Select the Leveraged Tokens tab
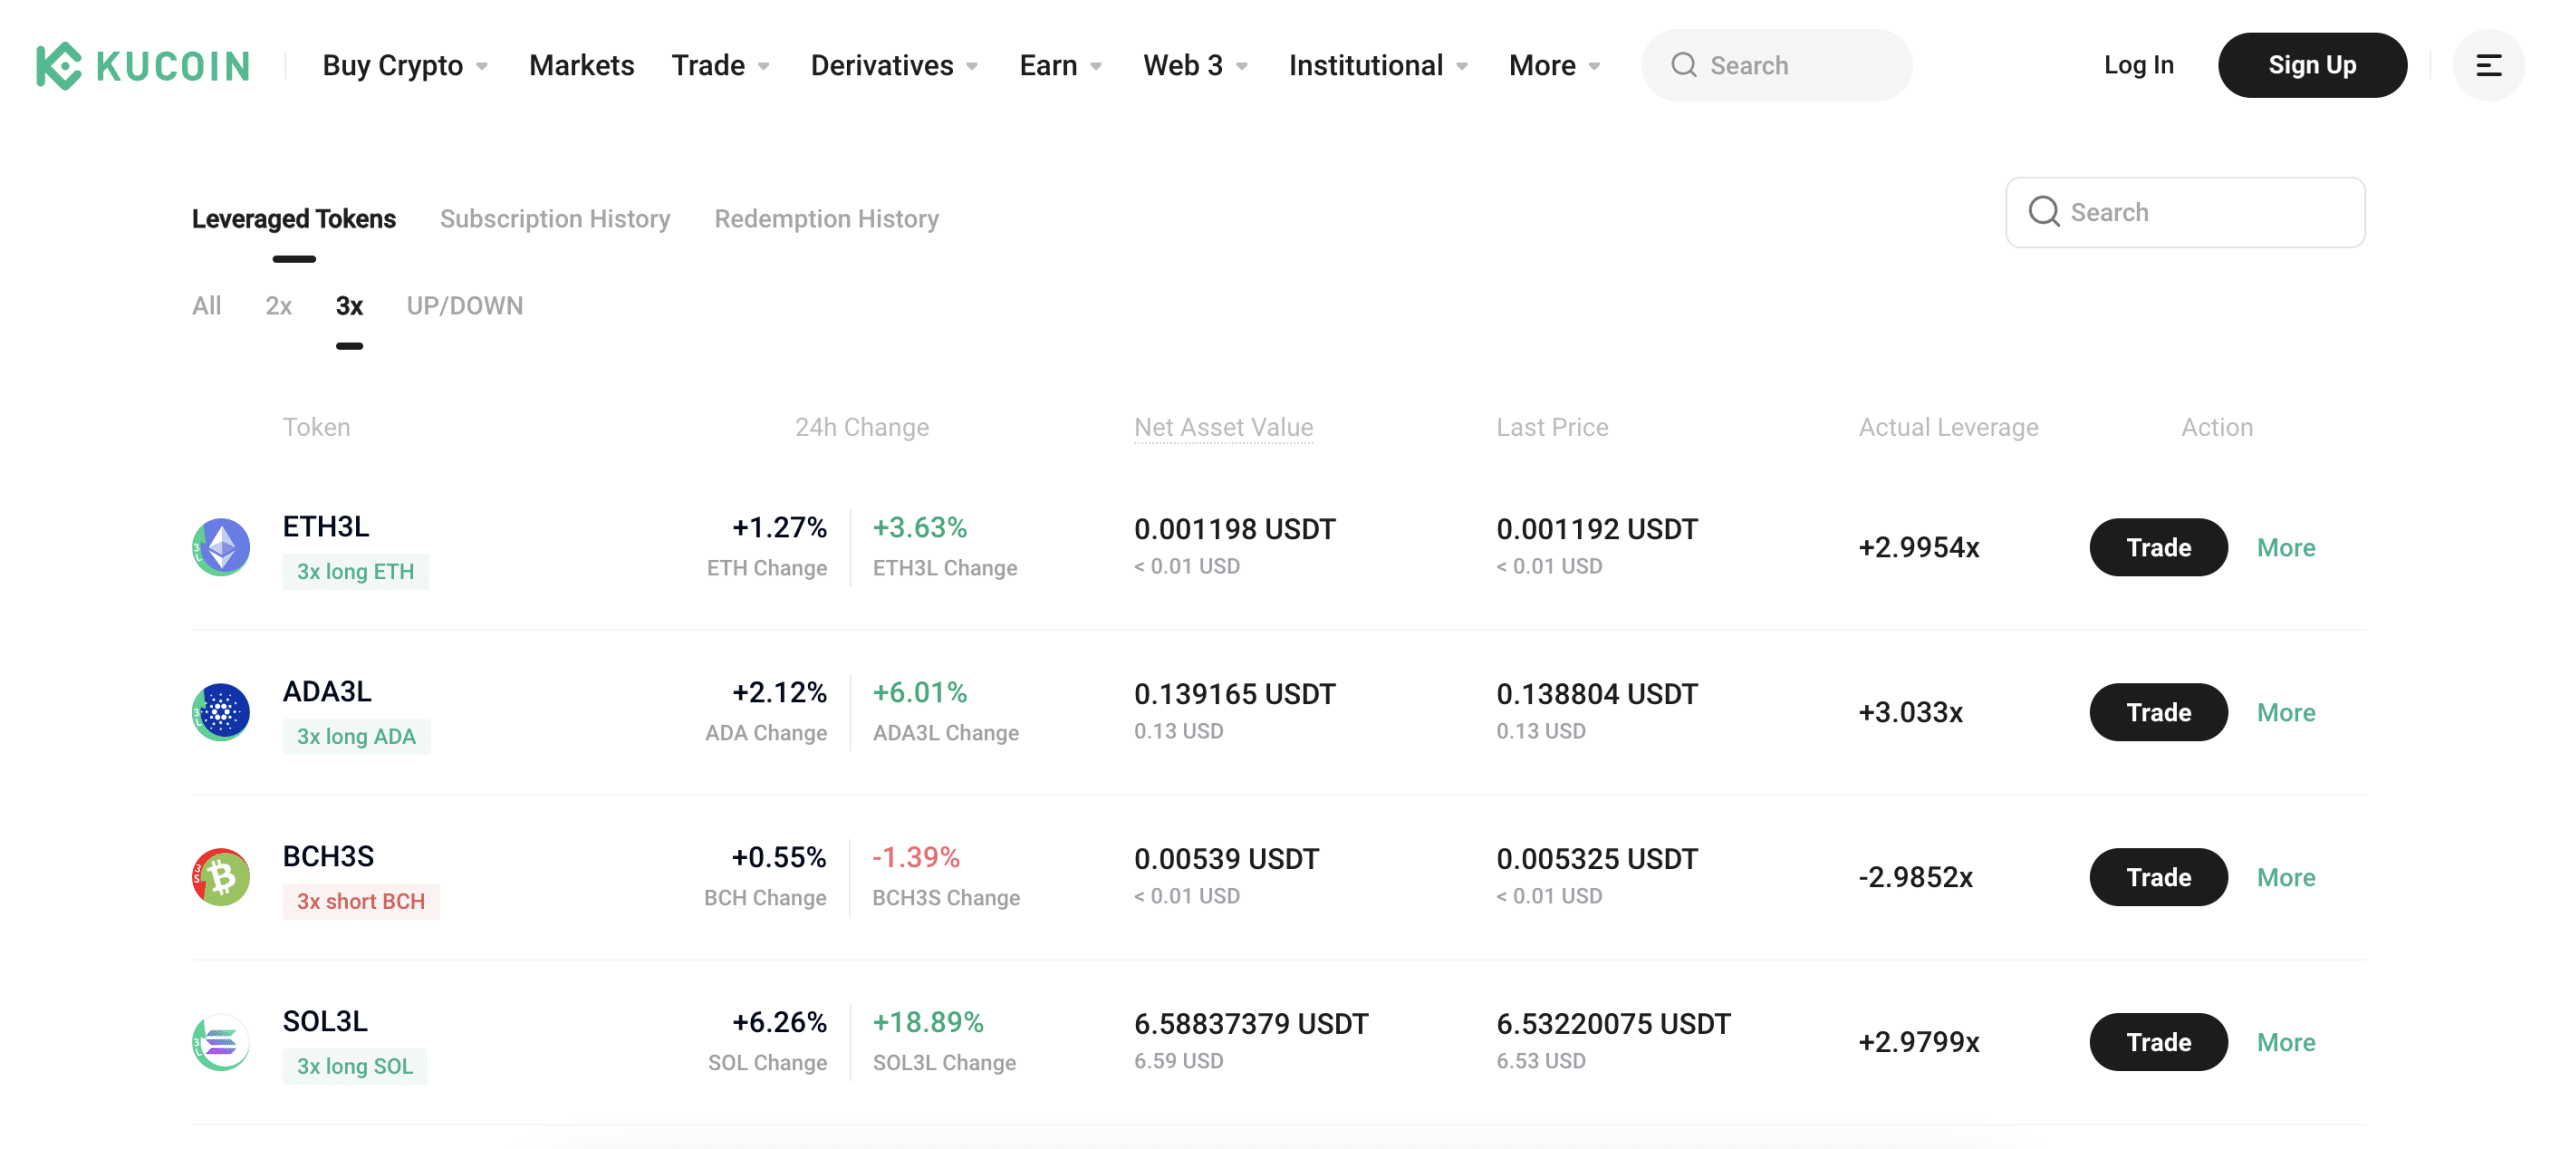 click(x=294, y=219)
